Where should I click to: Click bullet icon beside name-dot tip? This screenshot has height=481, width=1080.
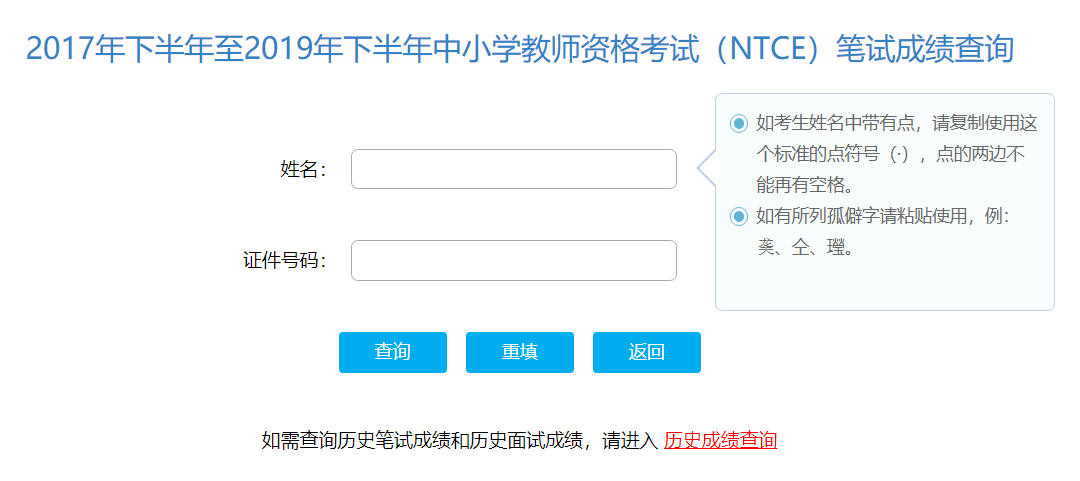click(738, 124)
